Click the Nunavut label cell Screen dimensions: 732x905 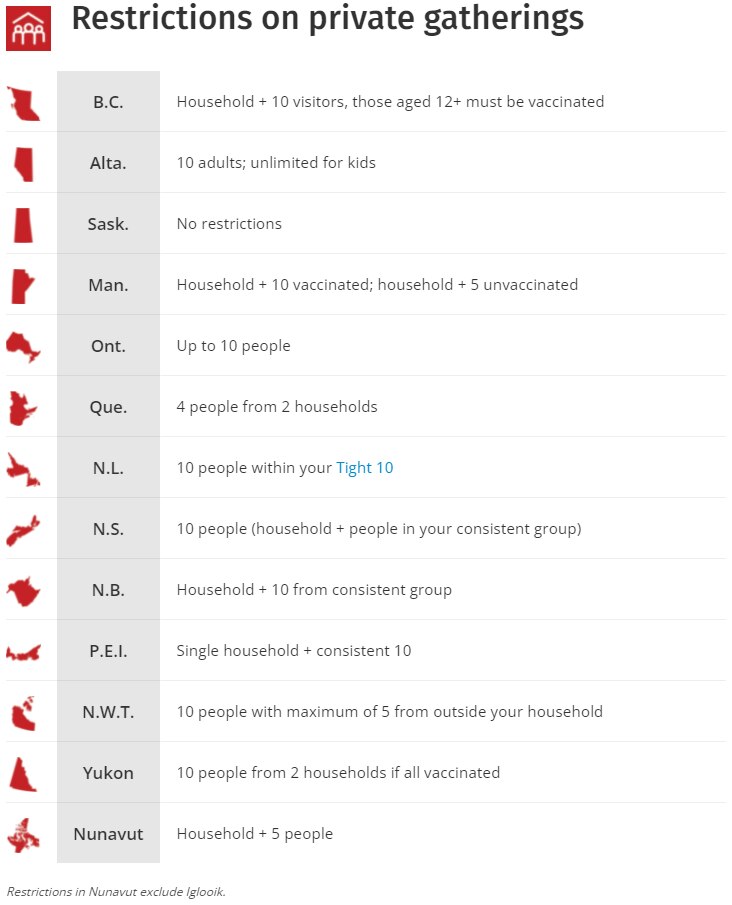(x=108, y=834)
